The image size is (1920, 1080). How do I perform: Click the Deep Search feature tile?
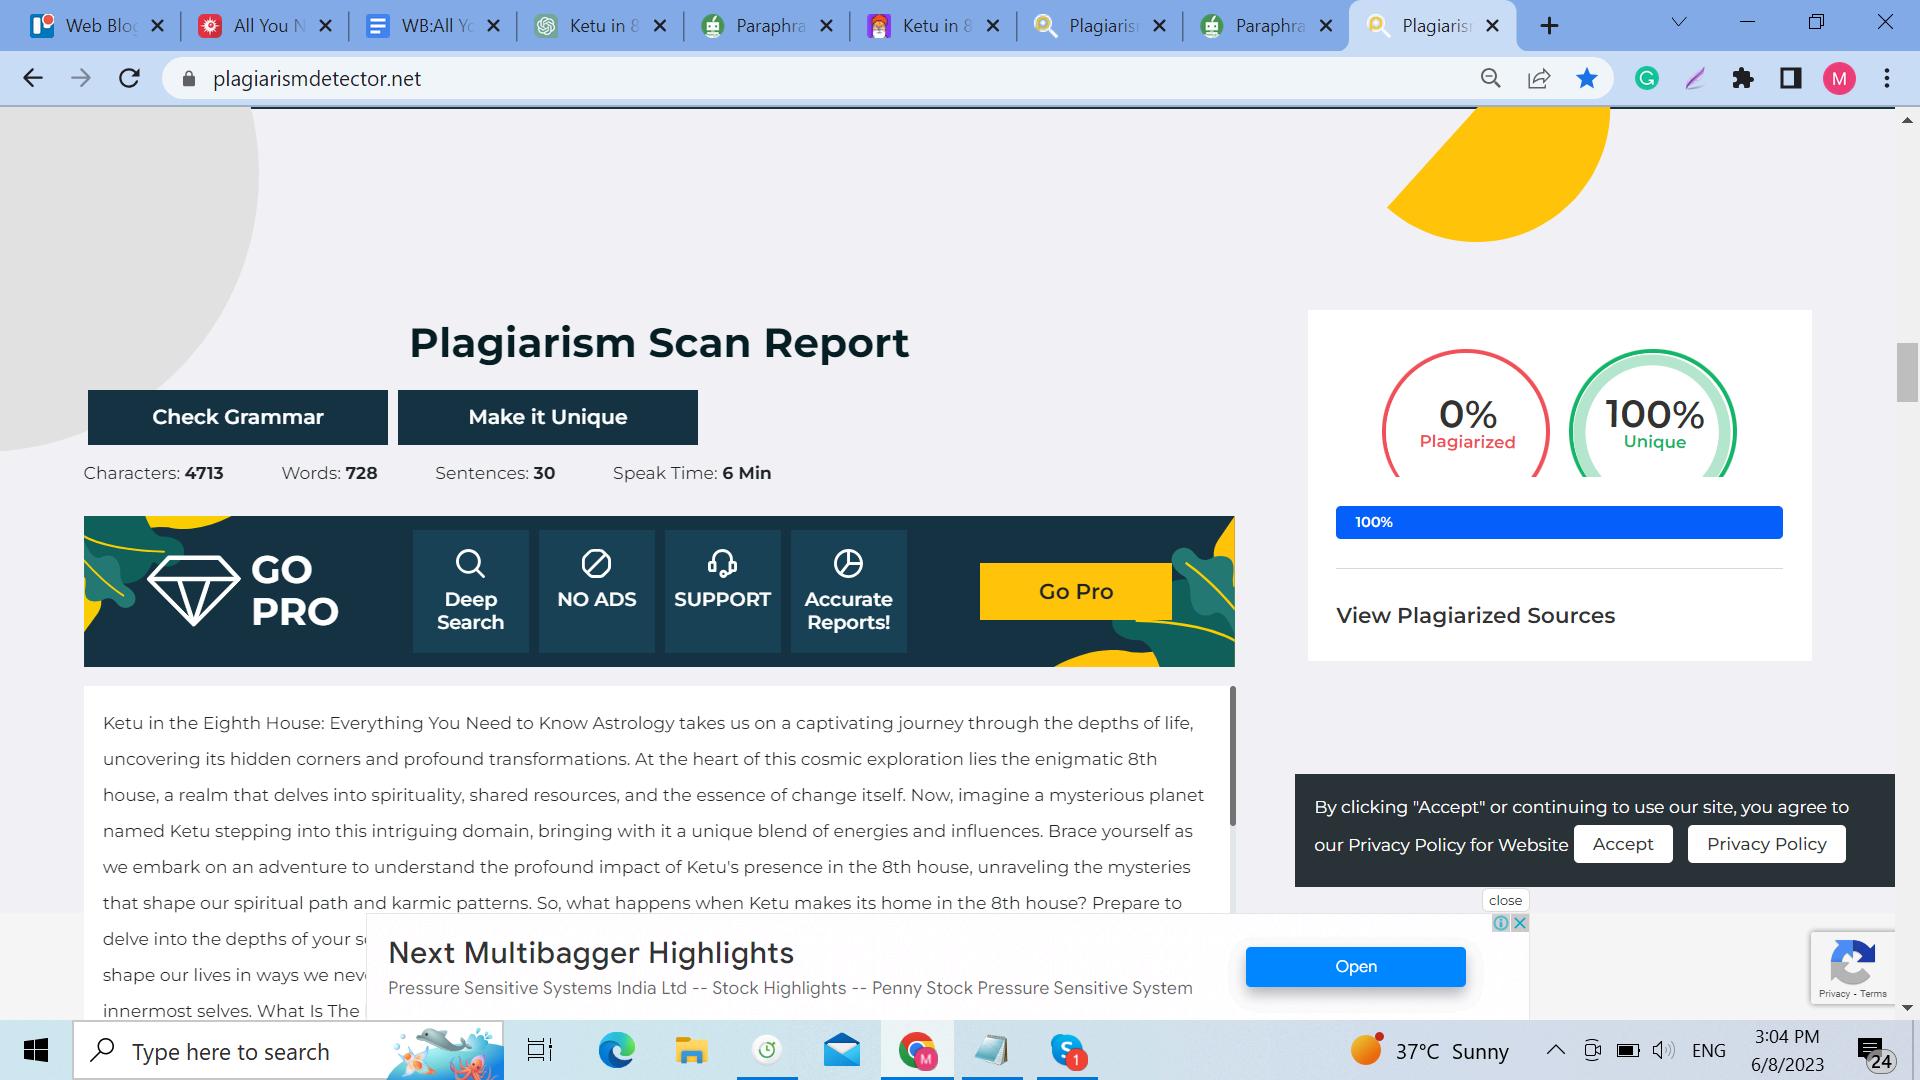coord(470,591)
